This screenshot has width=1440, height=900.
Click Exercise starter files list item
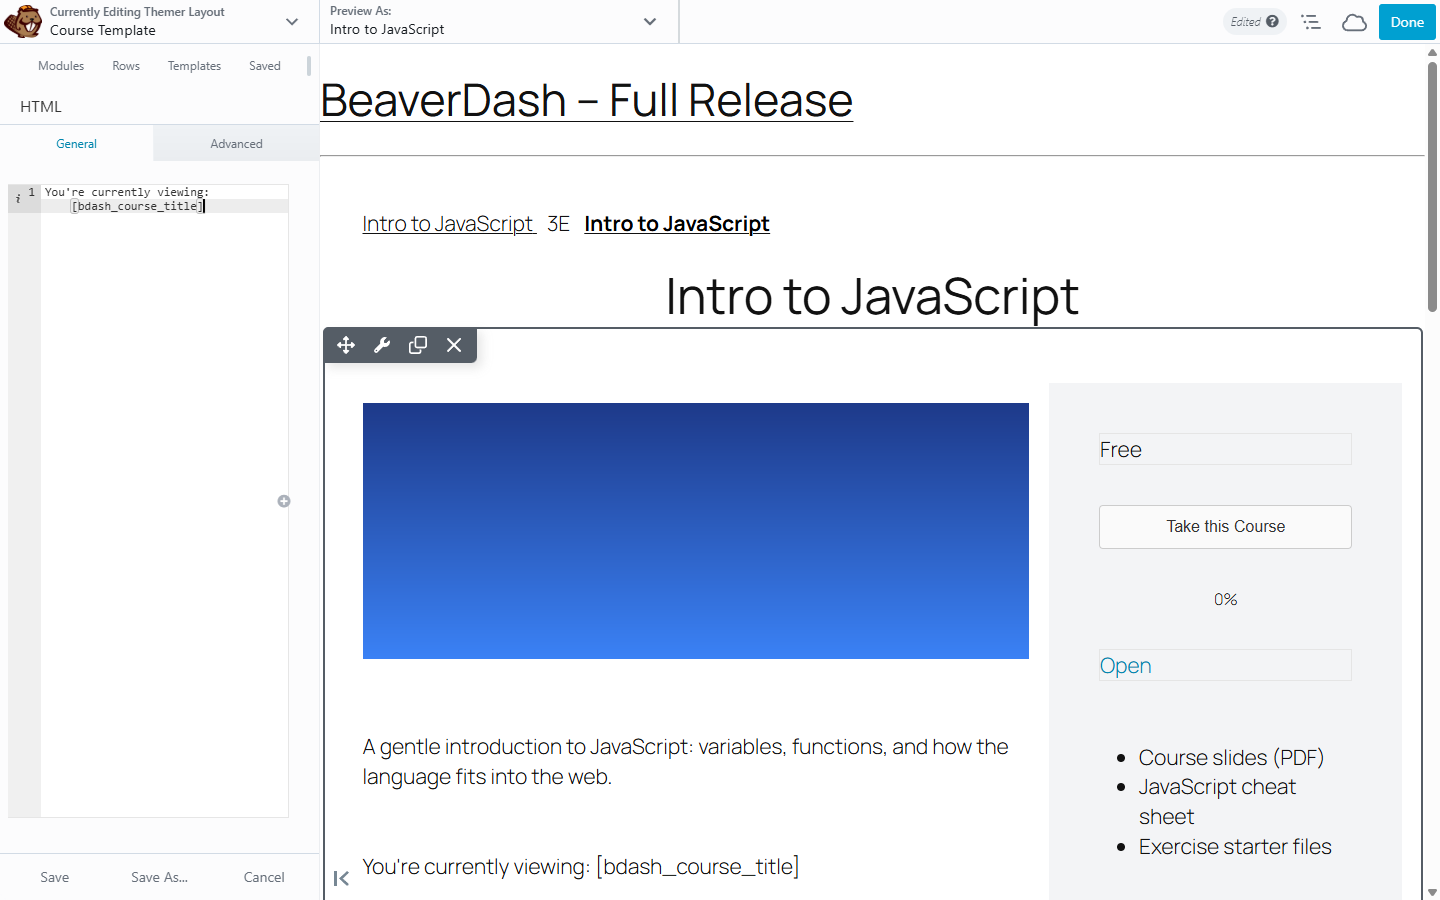coord(1235,847)
